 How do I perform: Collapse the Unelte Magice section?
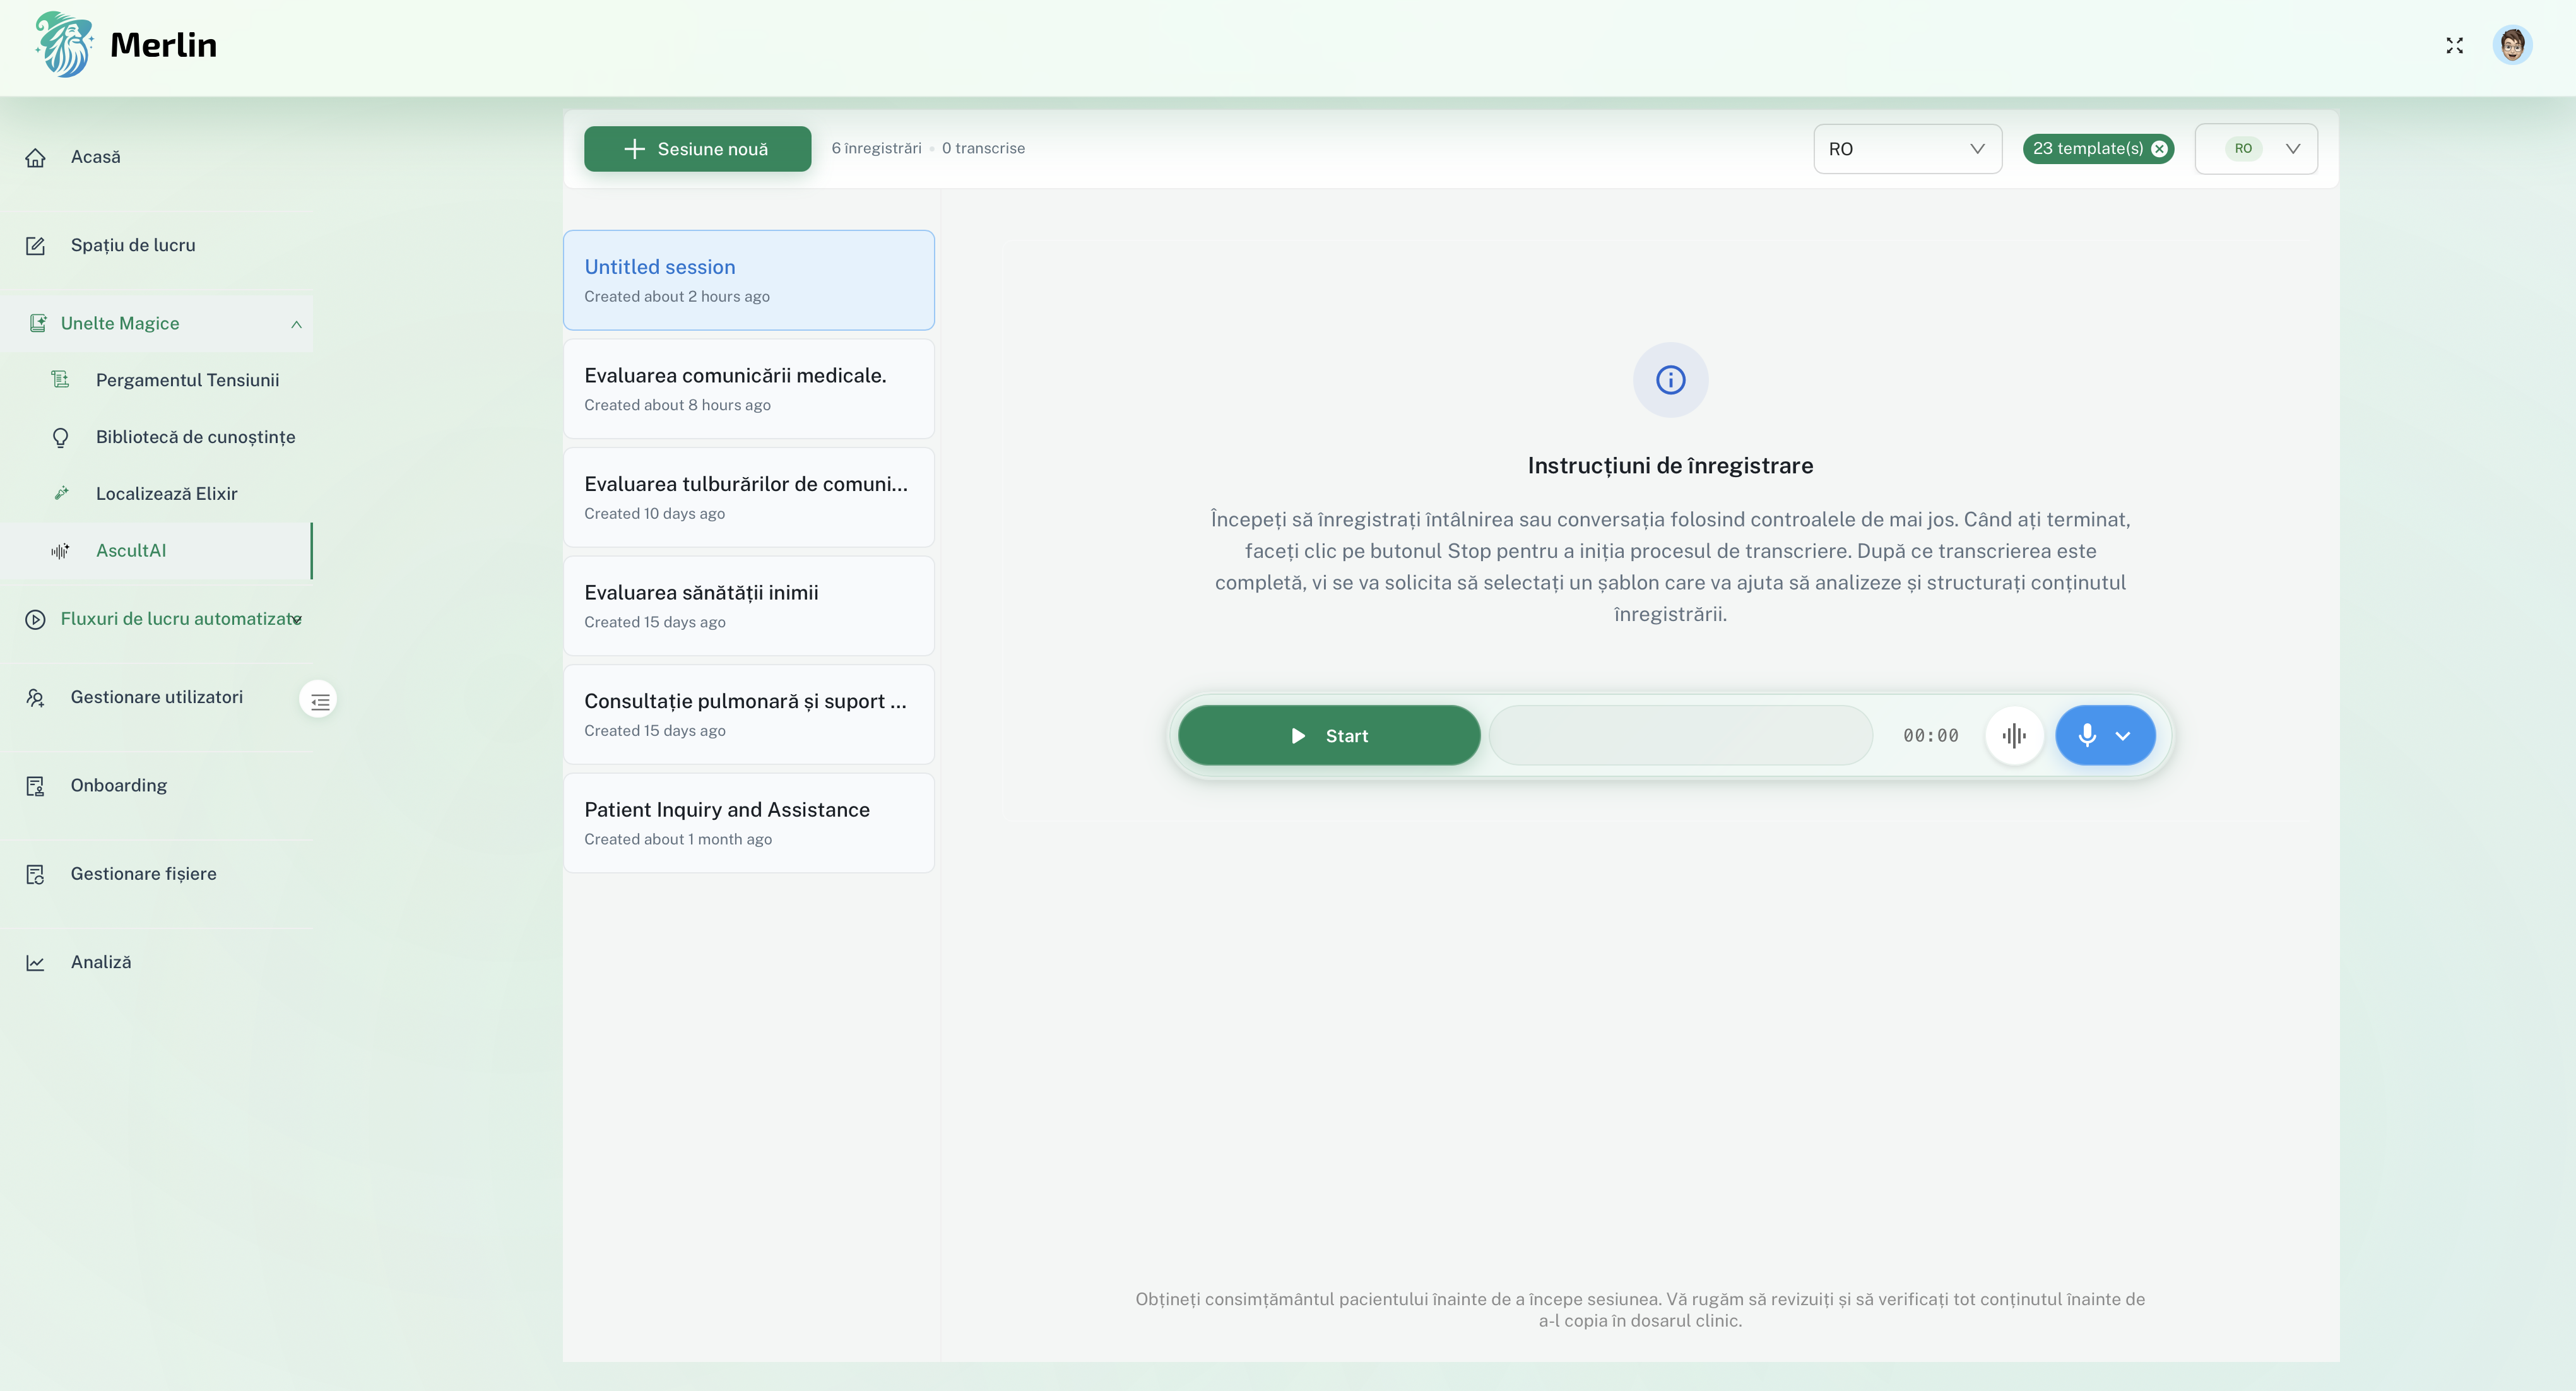click(296, 324)
